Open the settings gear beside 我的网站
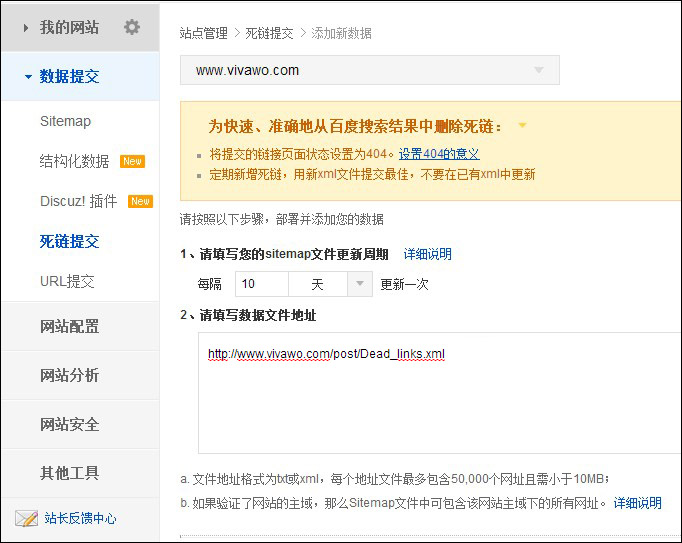This screenshot has width=682, height=543. pos(132,27)
